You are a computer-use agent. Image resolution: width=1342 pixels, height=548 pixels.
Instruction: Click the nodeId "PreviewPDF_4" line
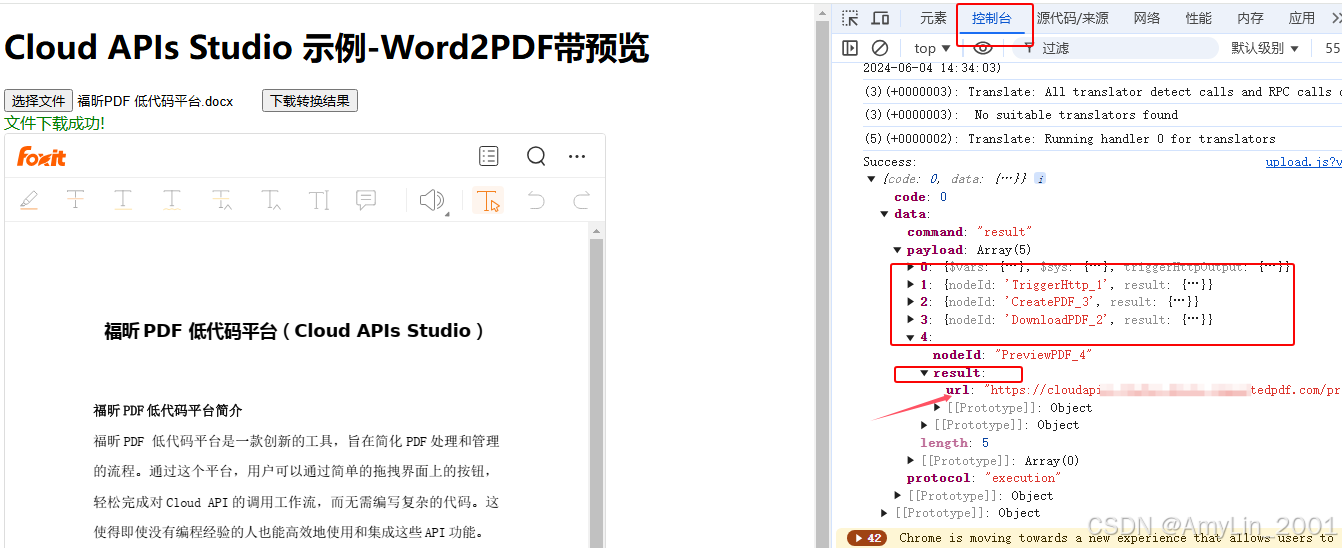click(x=1012, y=355)
